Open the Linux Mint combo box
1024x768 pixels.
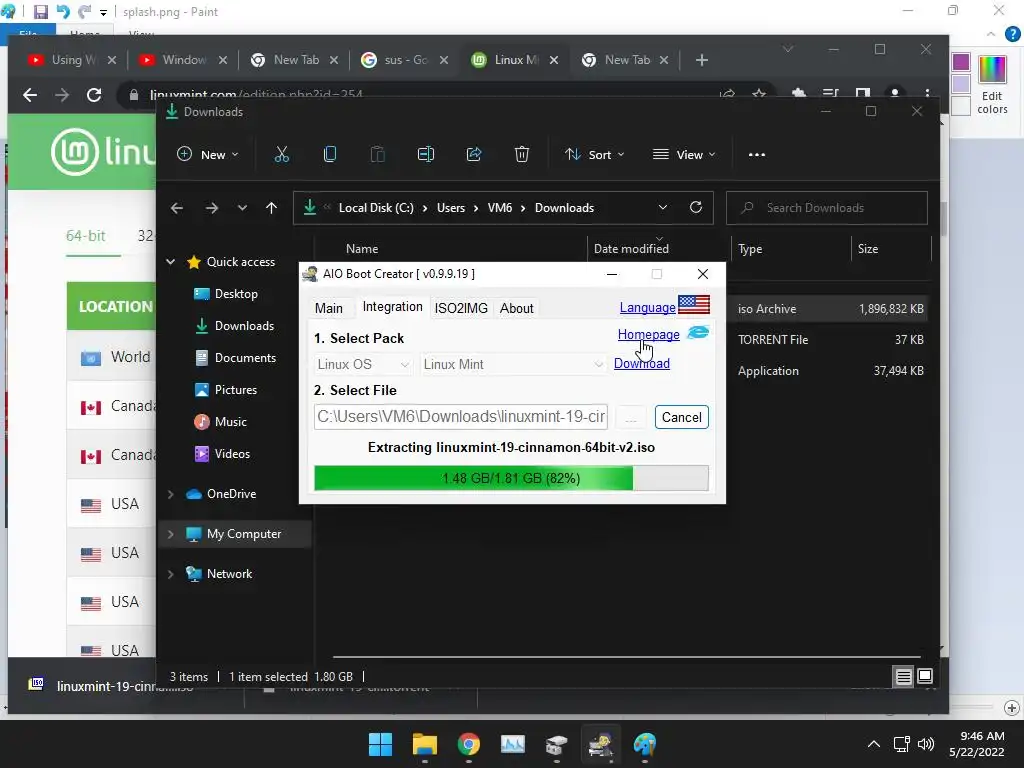pos(513,364)
